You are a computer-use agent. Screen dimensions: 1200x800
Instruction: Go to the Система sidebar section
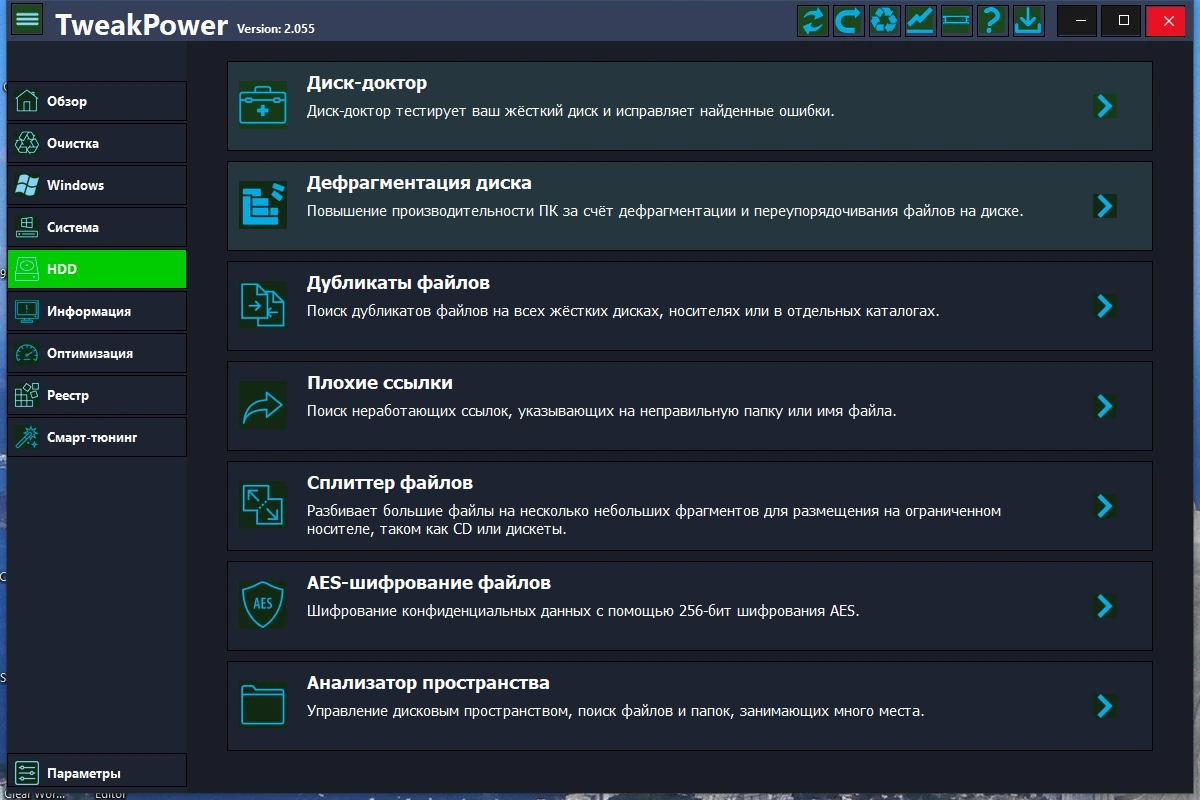tap(97, 227)
